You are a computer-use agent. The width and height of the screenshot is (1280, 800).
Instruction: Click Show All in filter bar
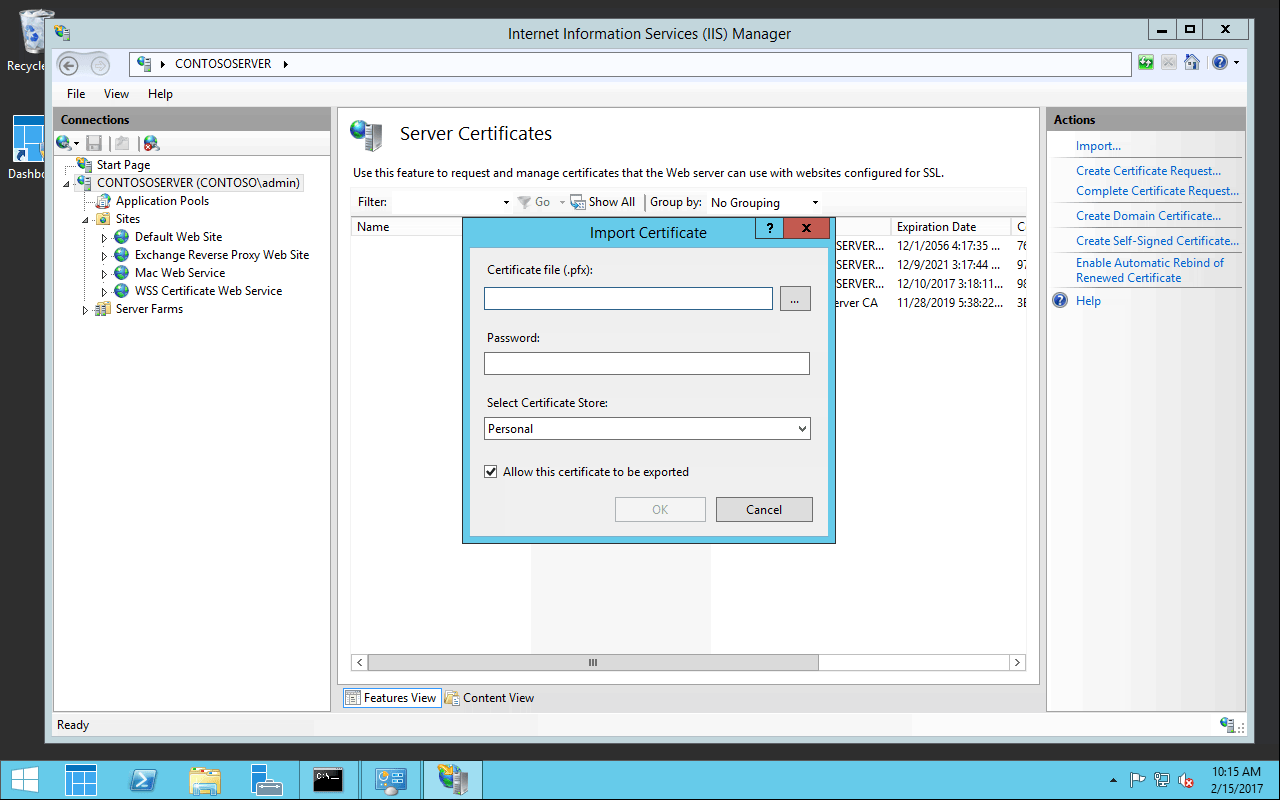click(603, 202)
